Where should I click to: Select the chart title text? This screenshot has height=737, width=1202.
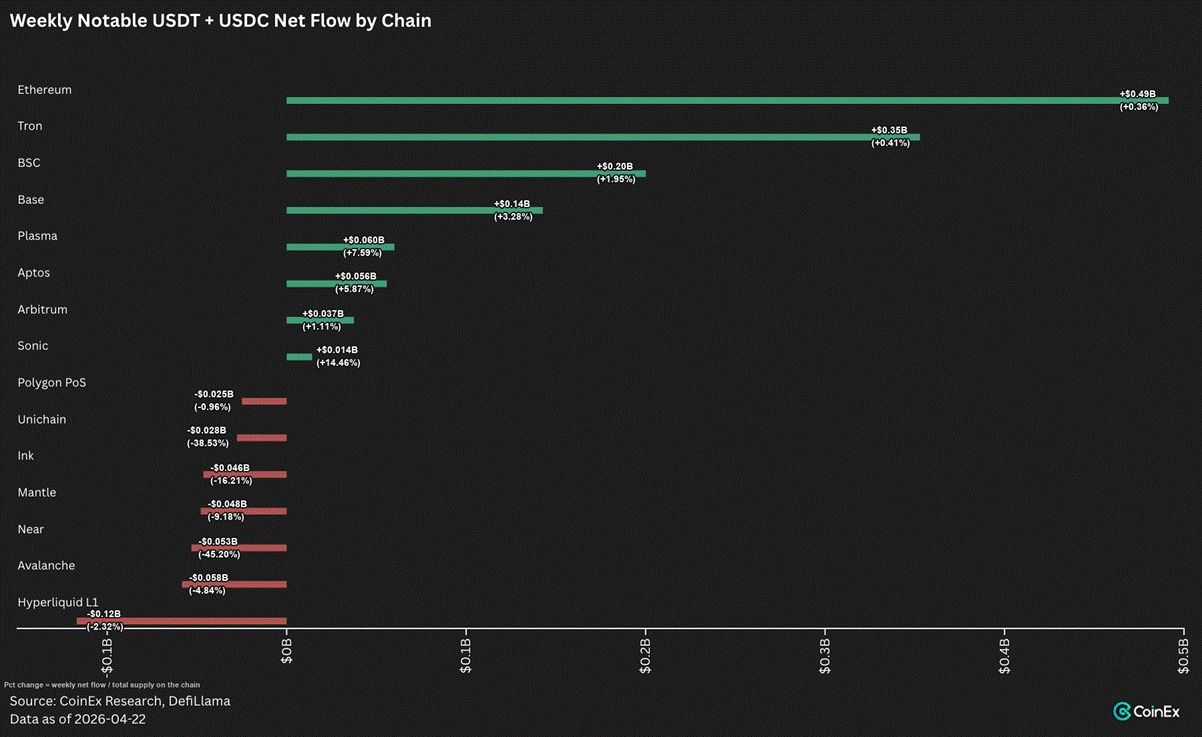221,20
